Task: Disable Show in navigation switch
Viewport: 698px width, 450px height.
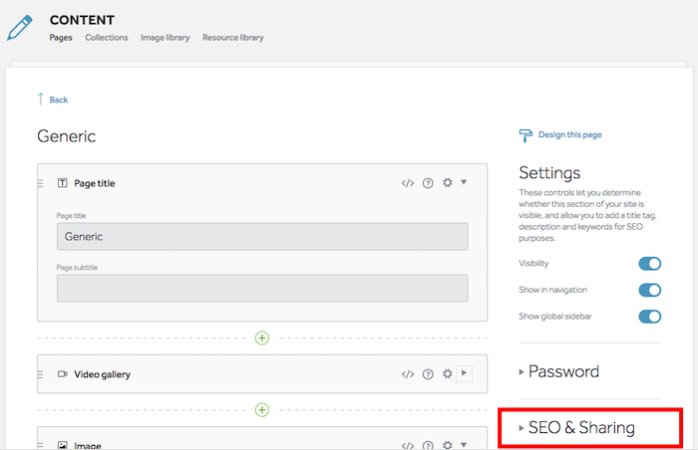Action: [x=649, y=290]
